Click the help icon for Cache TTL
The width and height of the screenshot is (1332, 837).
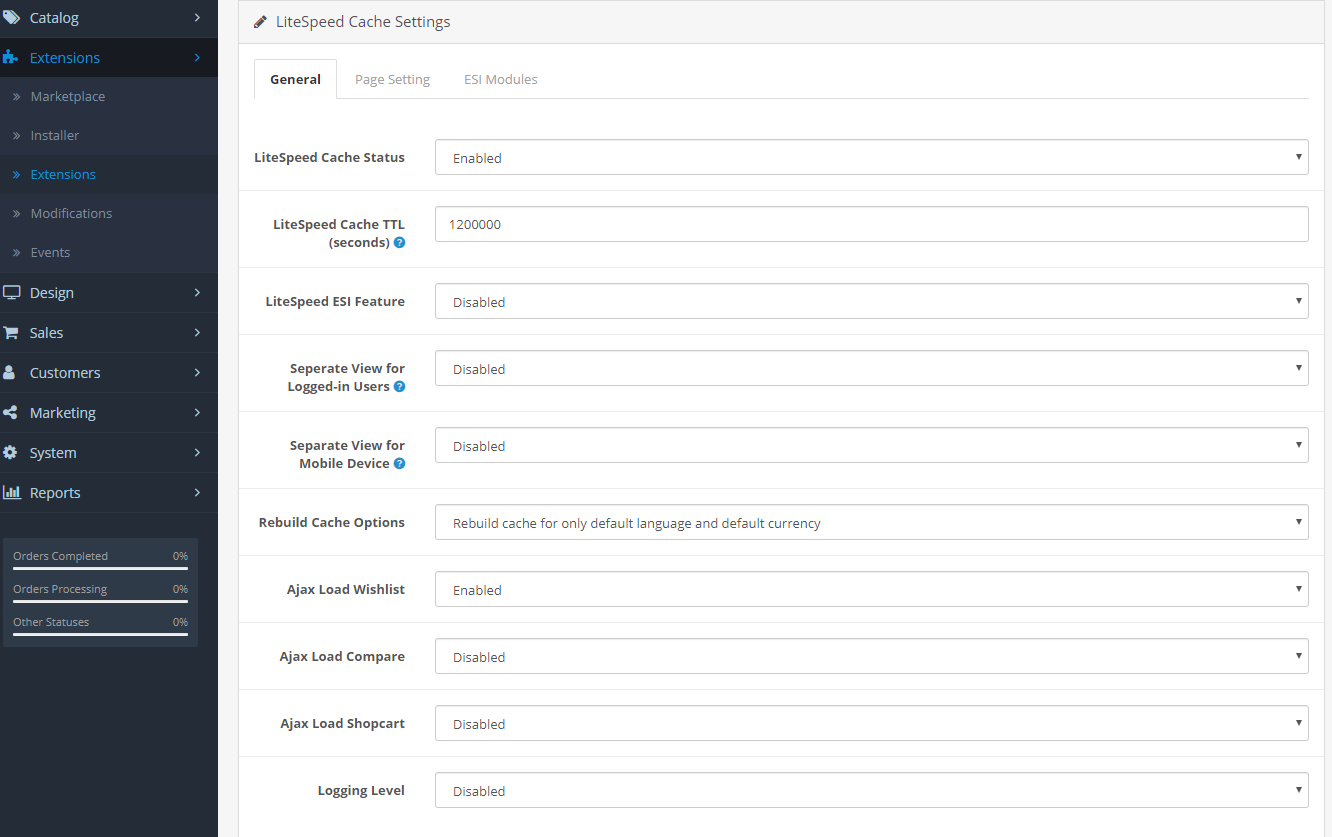click(x=399, y=243)
